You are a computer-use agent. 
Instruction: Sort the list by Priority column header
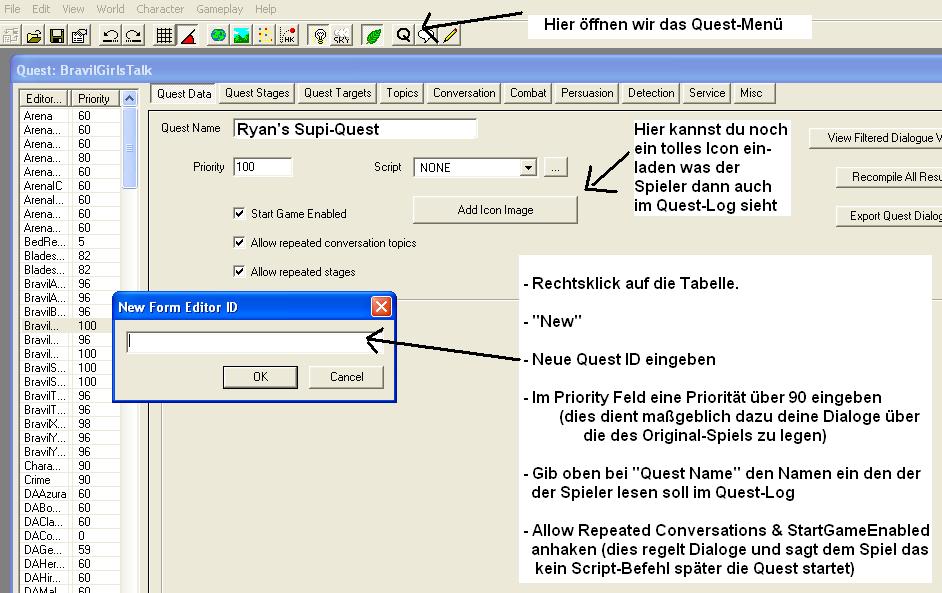coord(95,99)
